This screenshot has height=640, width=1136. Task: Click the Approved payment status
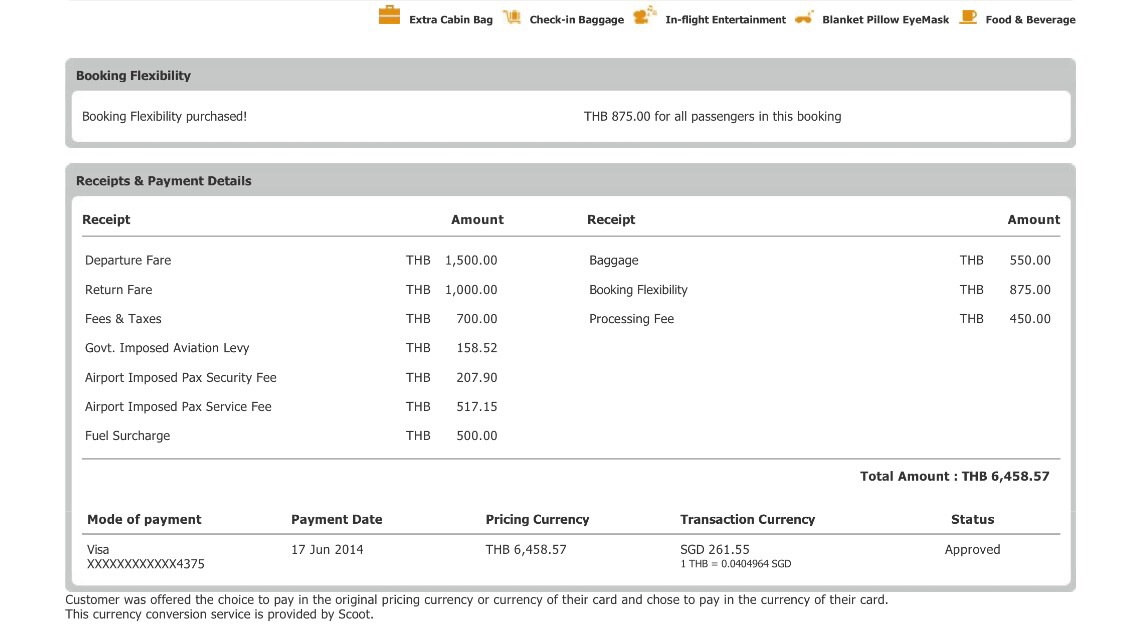pos(972,550)
